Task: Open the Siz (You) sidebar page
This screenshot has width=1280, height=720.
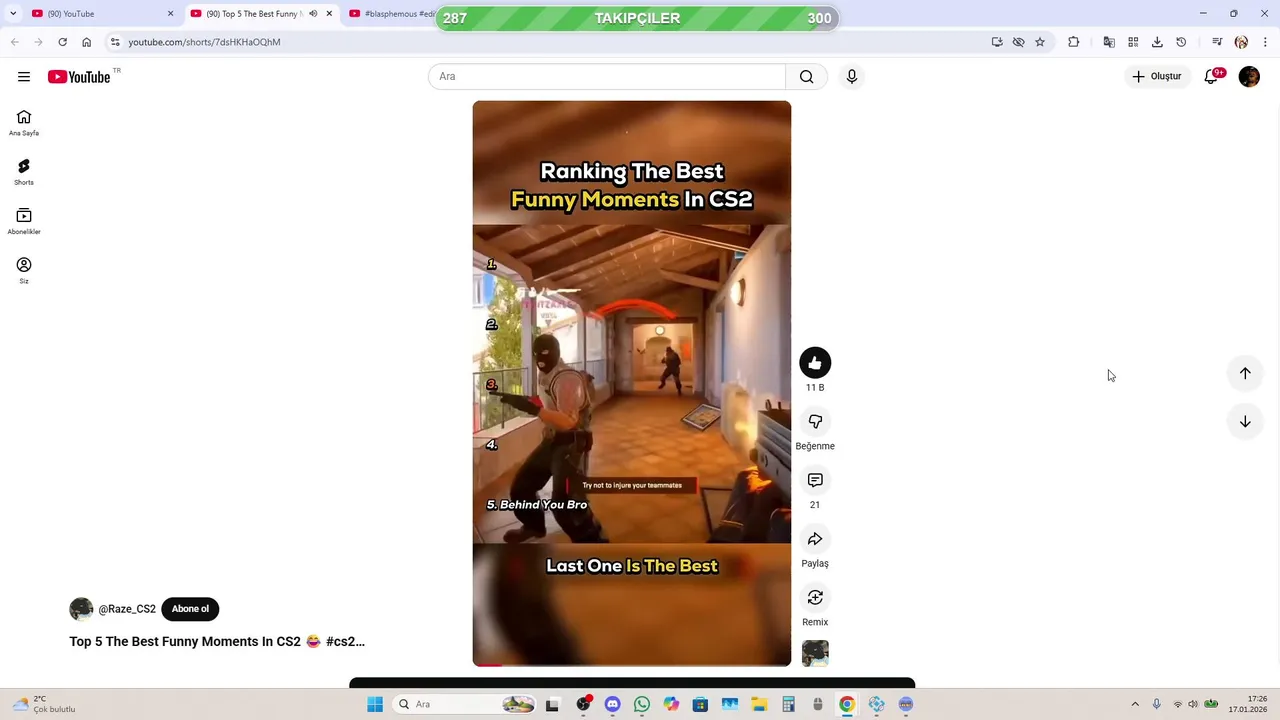Action: [24, 270]
